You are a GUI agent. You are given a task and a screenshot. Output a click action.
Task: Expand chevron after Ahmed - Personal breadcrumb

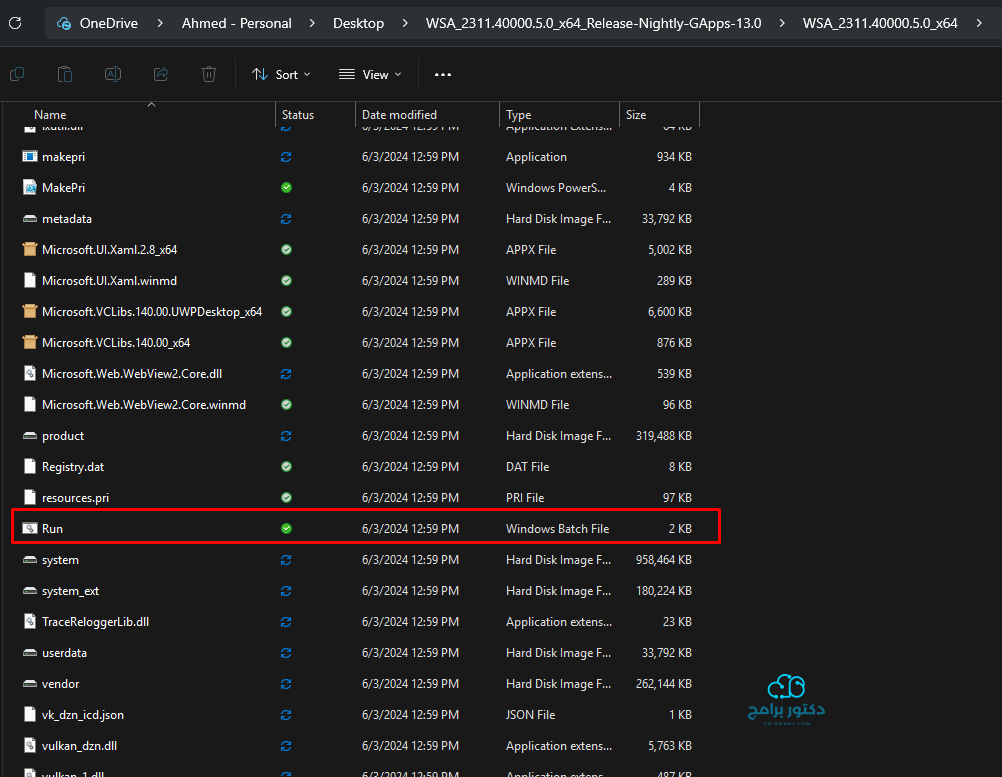coord(312,24)
